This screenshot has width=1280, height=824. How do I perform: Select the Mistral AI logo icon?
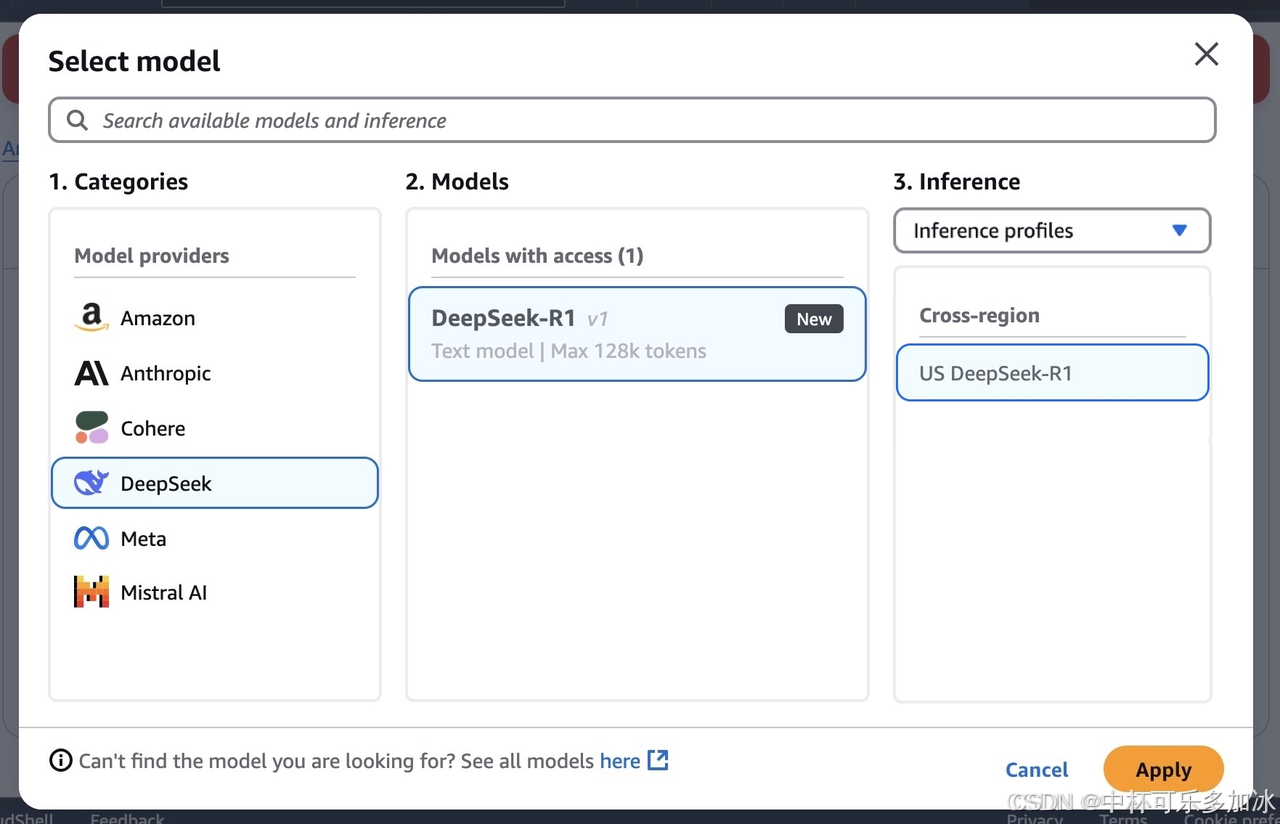click(91, 592)
